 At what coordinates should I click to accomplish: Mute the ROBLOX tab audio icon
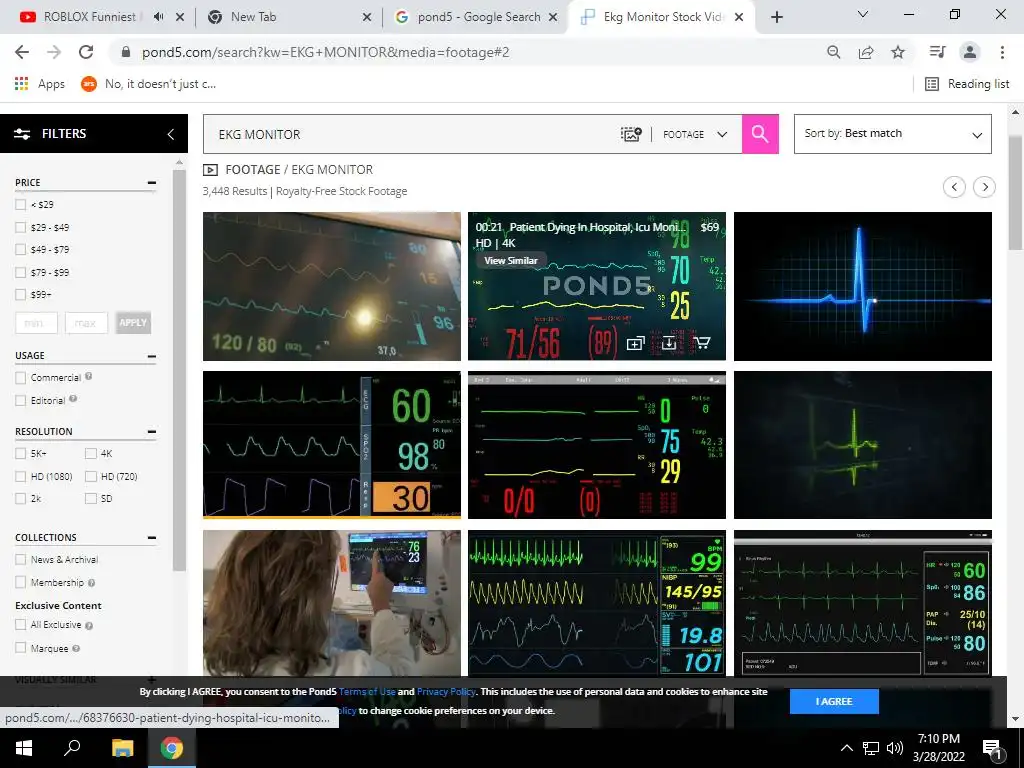click(x=159, y=17)
